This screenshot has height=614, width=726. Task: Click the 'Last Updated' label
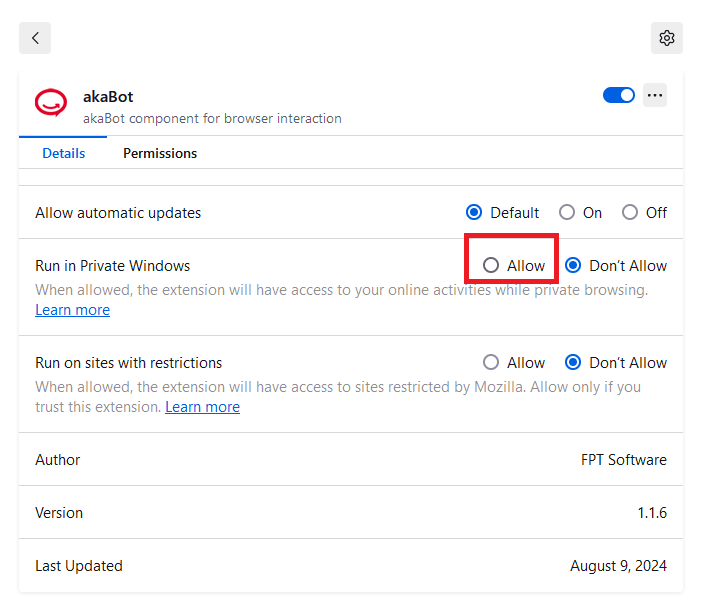[x=79, y=566]
